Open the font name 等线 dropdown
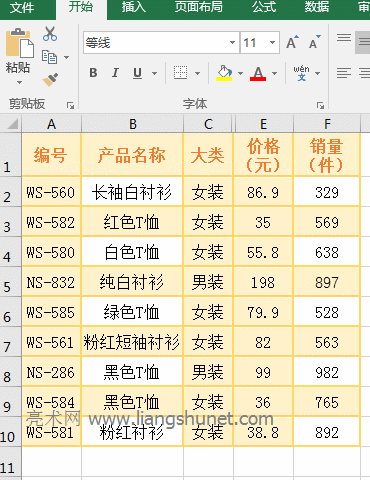 click(x=232, y=42)
